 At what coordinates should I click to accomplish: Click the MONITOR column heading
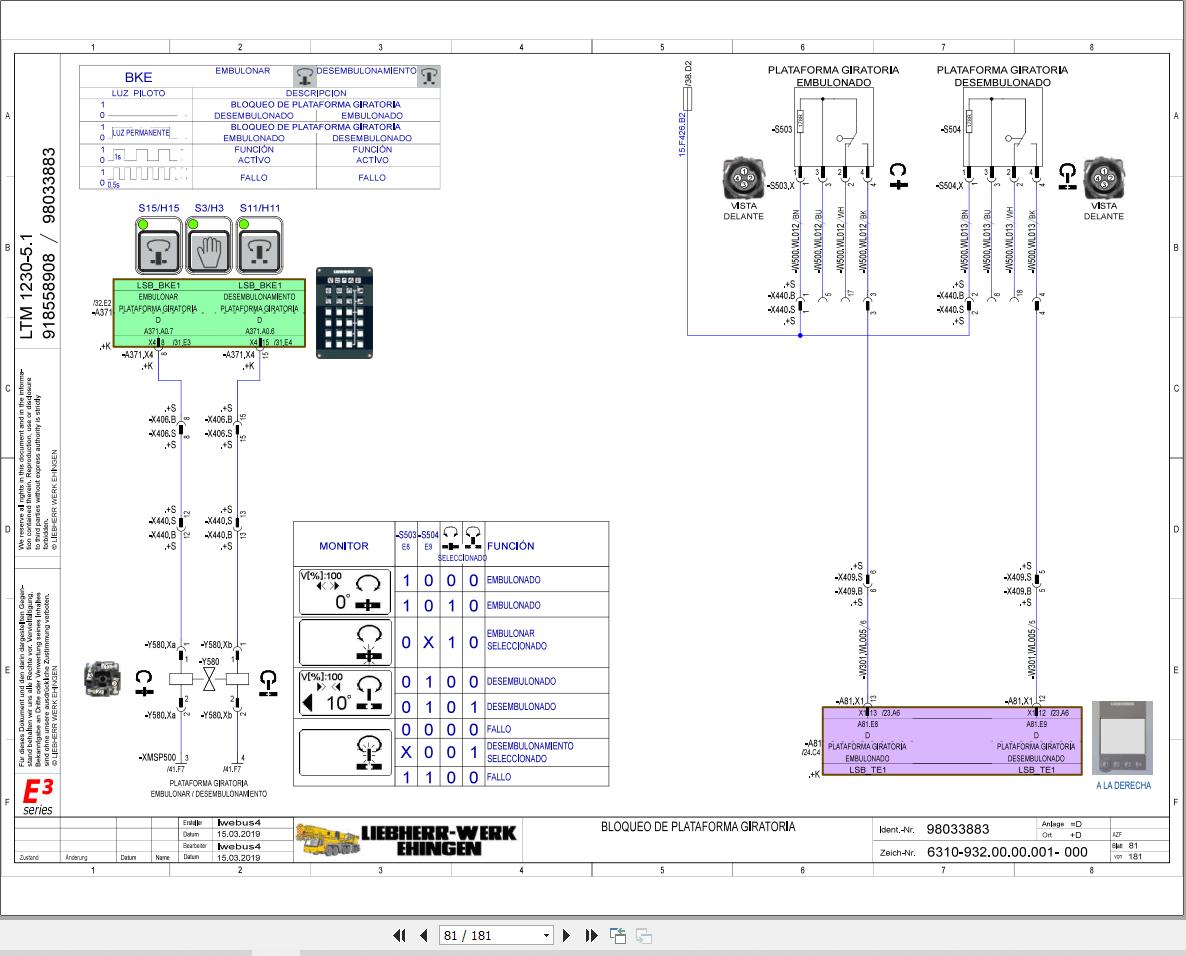[343, 545]
